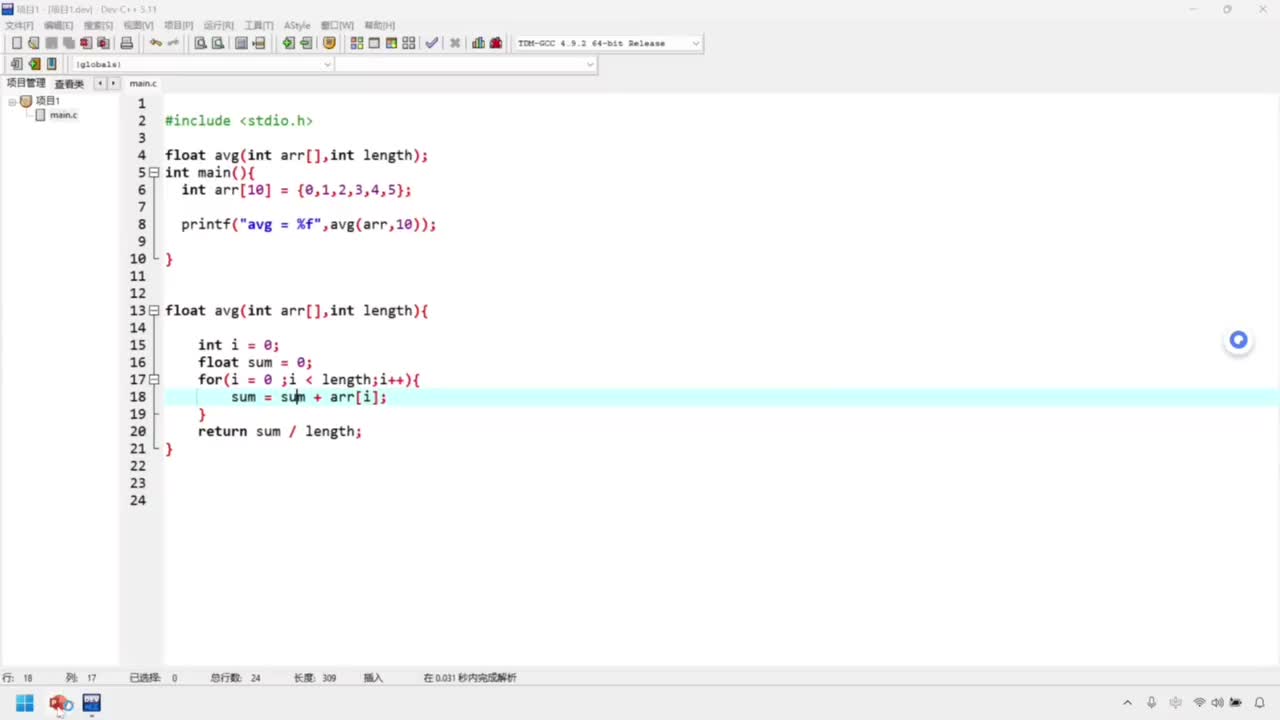Click the Delete Profiling Information icon
The width and height of the screenshot is (1280, 720).
coord(495,43)
